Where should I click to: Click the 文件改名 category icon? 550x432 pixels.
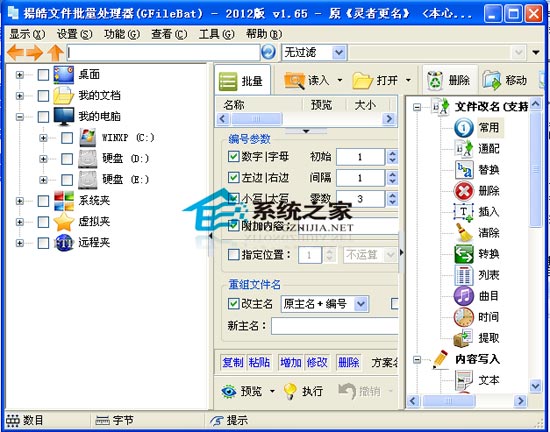click(440, 107)
